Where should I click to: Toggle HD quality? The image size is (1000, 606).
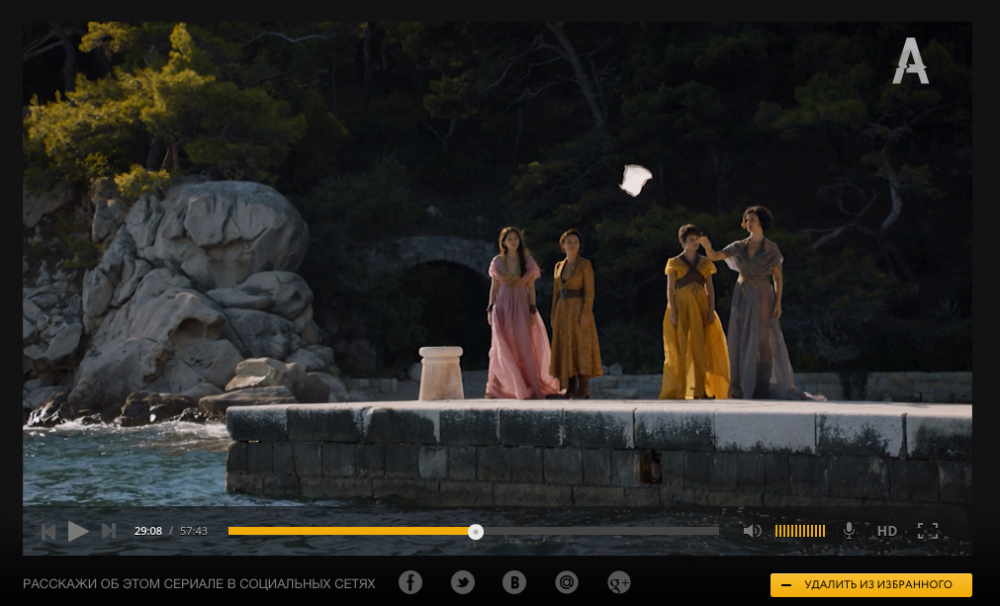(886, 531)
